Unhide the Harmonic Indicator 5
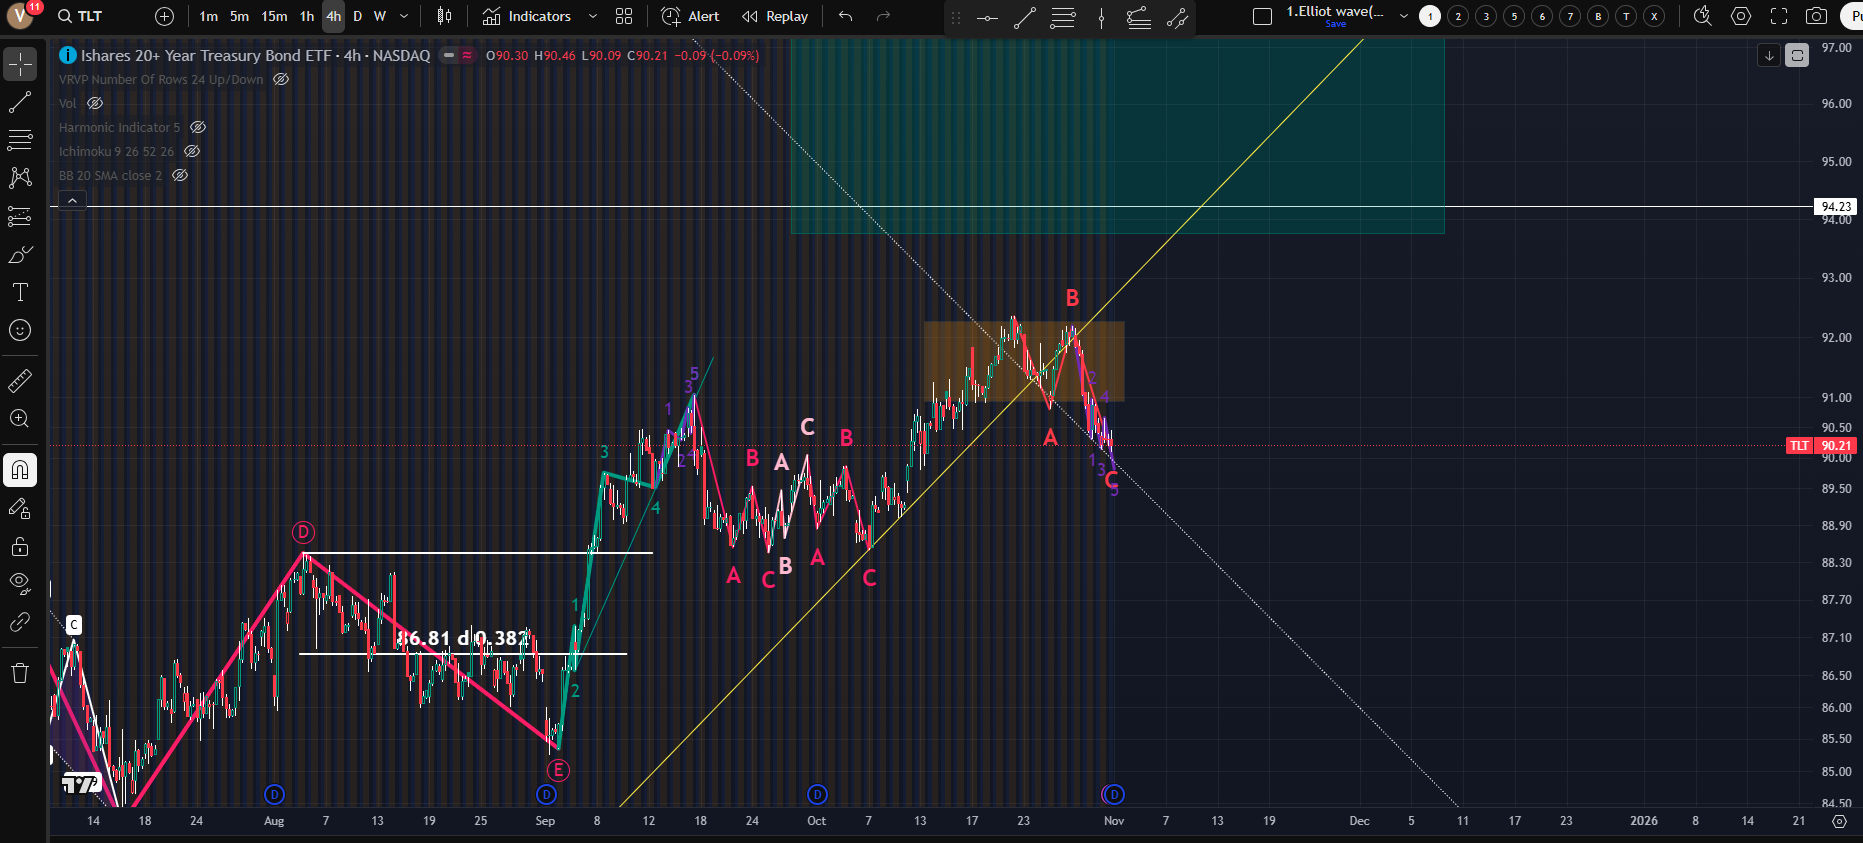Image resolution: width=1863 pixels, height=843 pixels. tap(198, 127)
